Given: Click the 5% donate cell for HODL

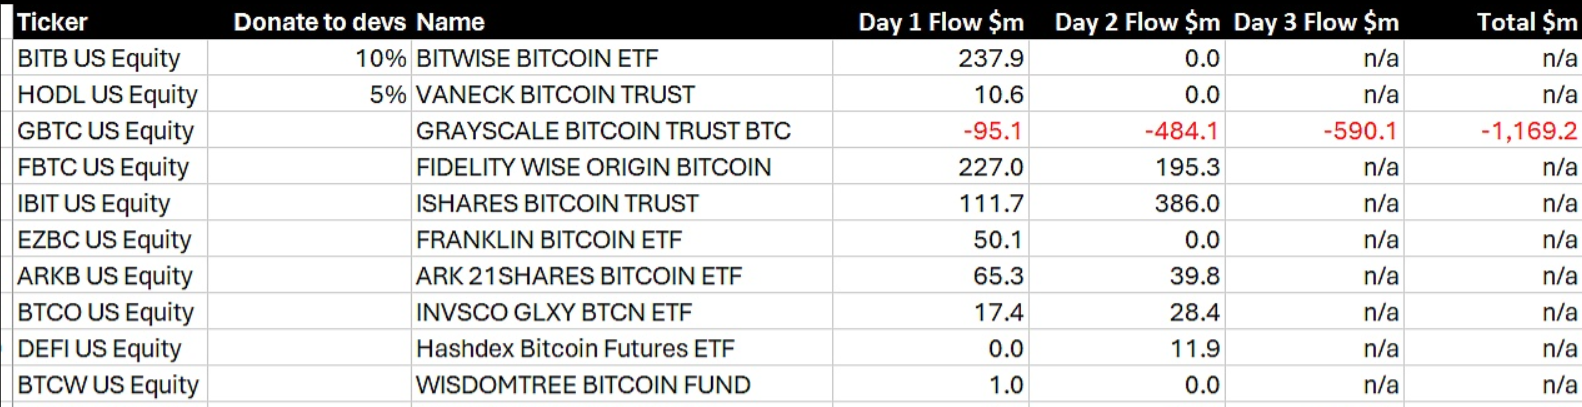Looking at the screenshot, I should [x=387, y=95].
